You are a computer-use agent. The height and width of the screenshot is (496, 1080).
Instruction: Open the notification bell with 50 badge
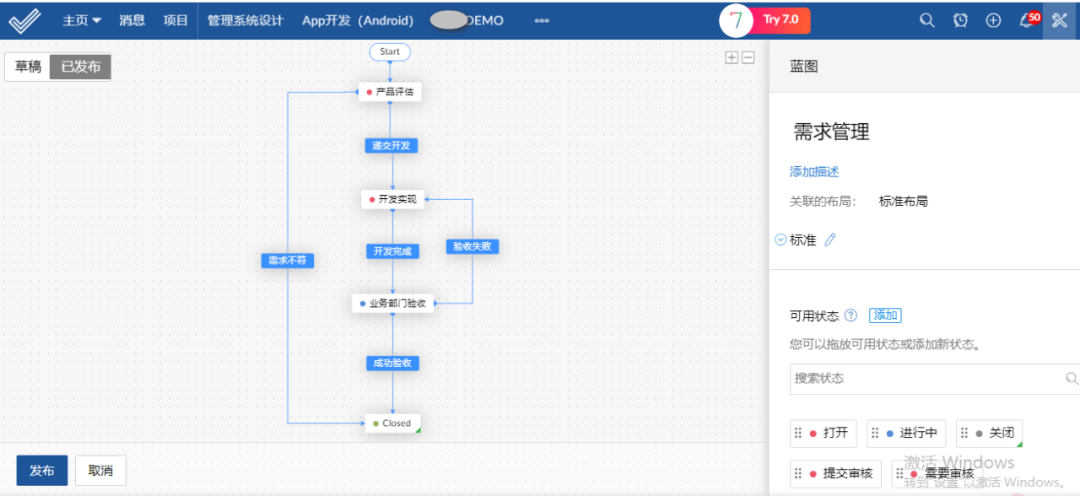click(x=1028, y=20)
